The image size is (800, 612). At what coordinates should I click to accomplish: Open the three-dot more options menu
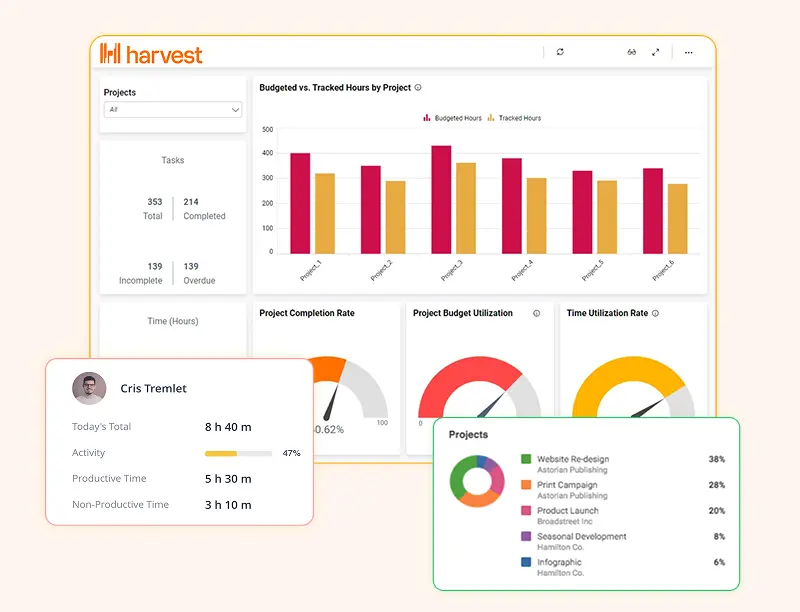pyautogui.click(x=688, y=52)
